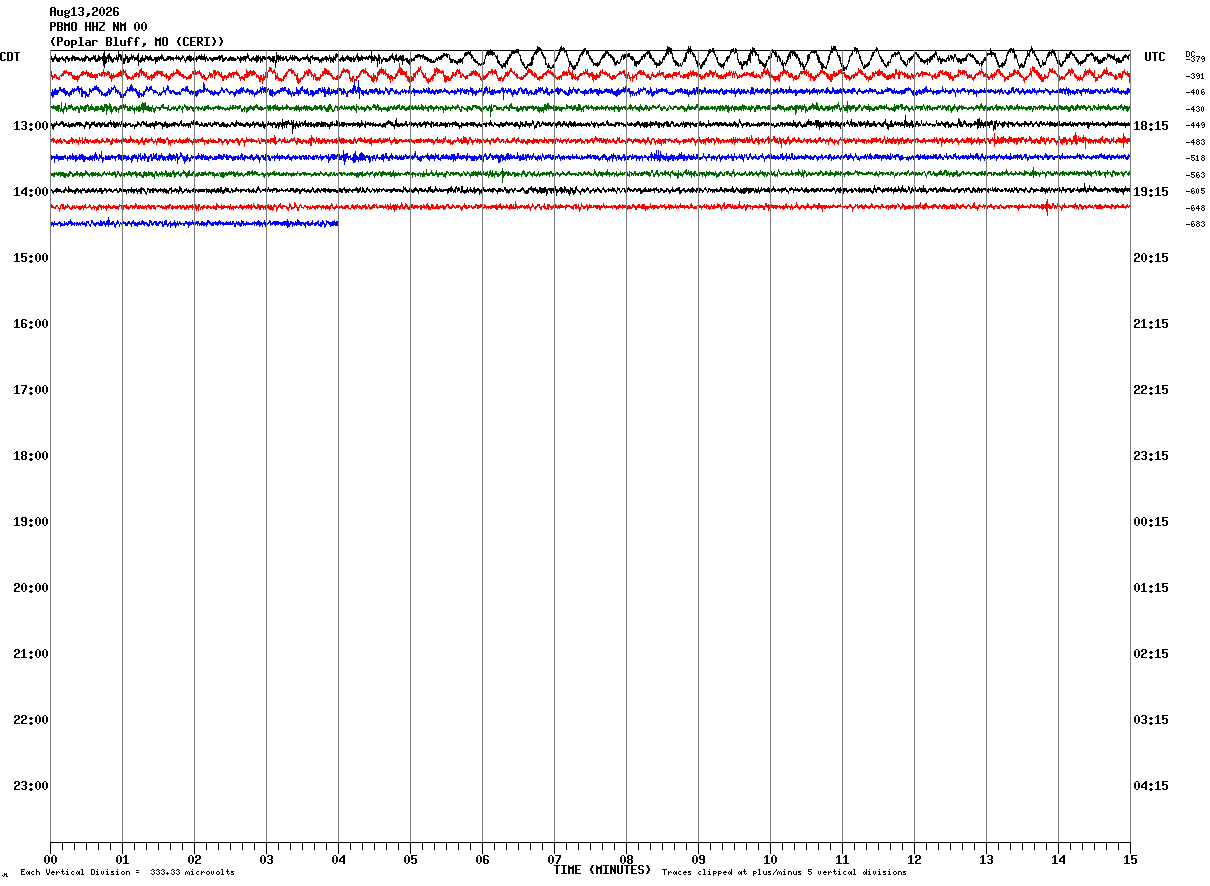Screen dimensions: 1210x886
Task: Click the DC offset value '-563'
Action: (x=1195, y=175)
